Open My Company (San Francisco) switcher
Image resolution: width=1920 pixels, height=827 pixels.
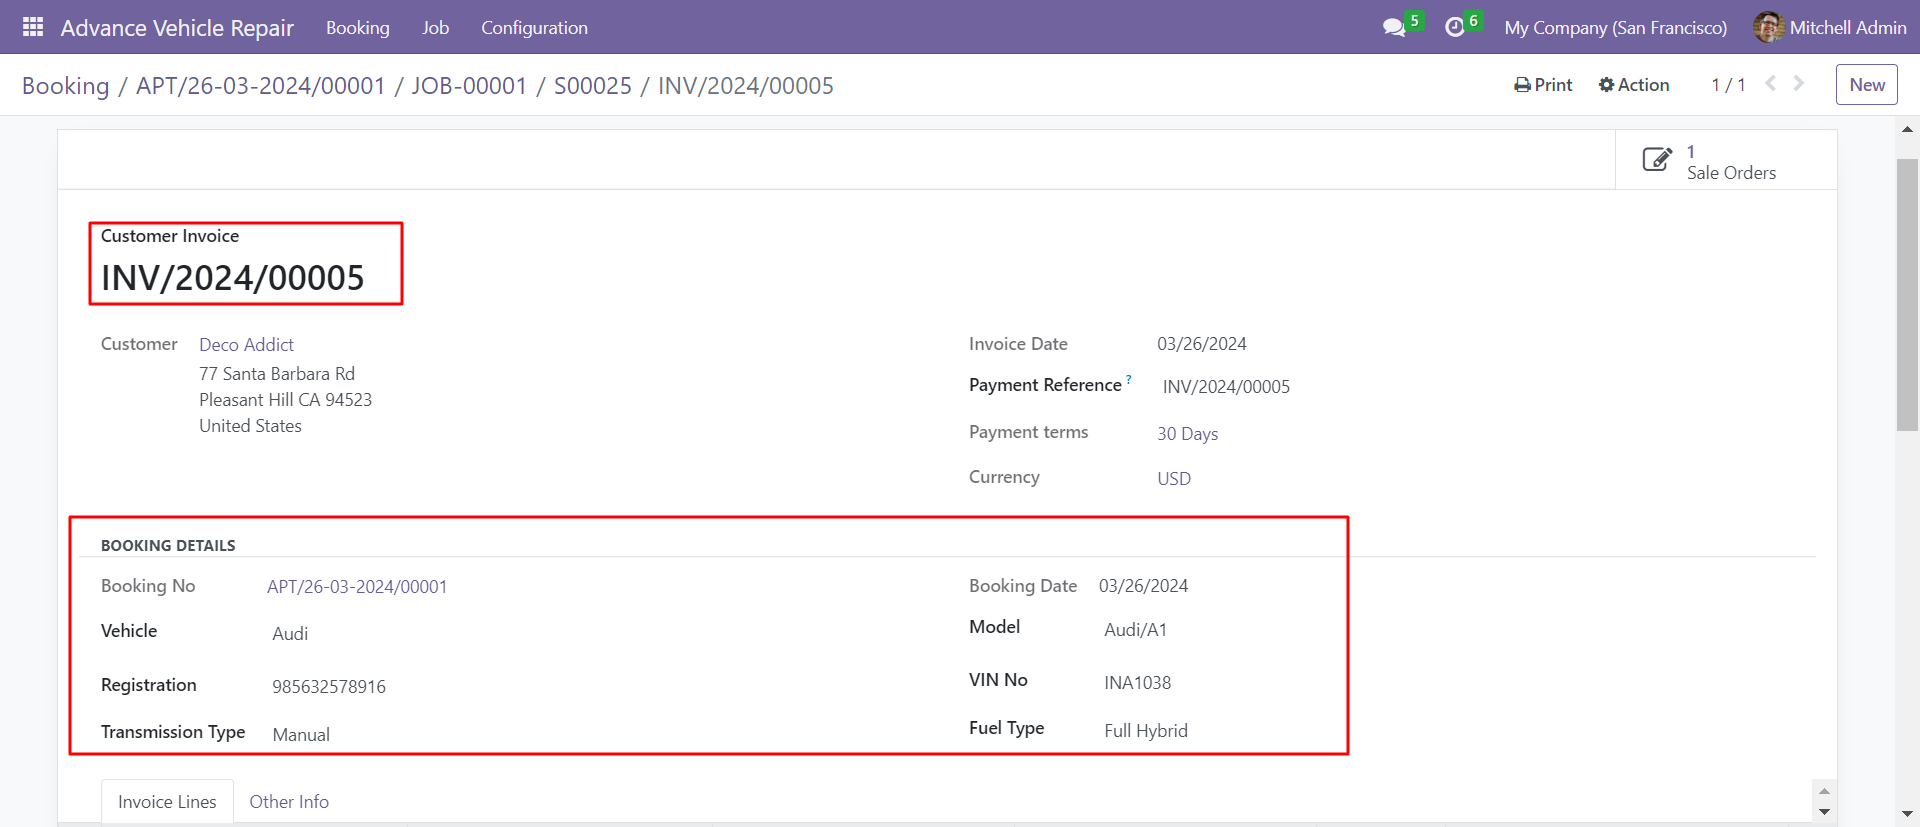pos(1615,28)
